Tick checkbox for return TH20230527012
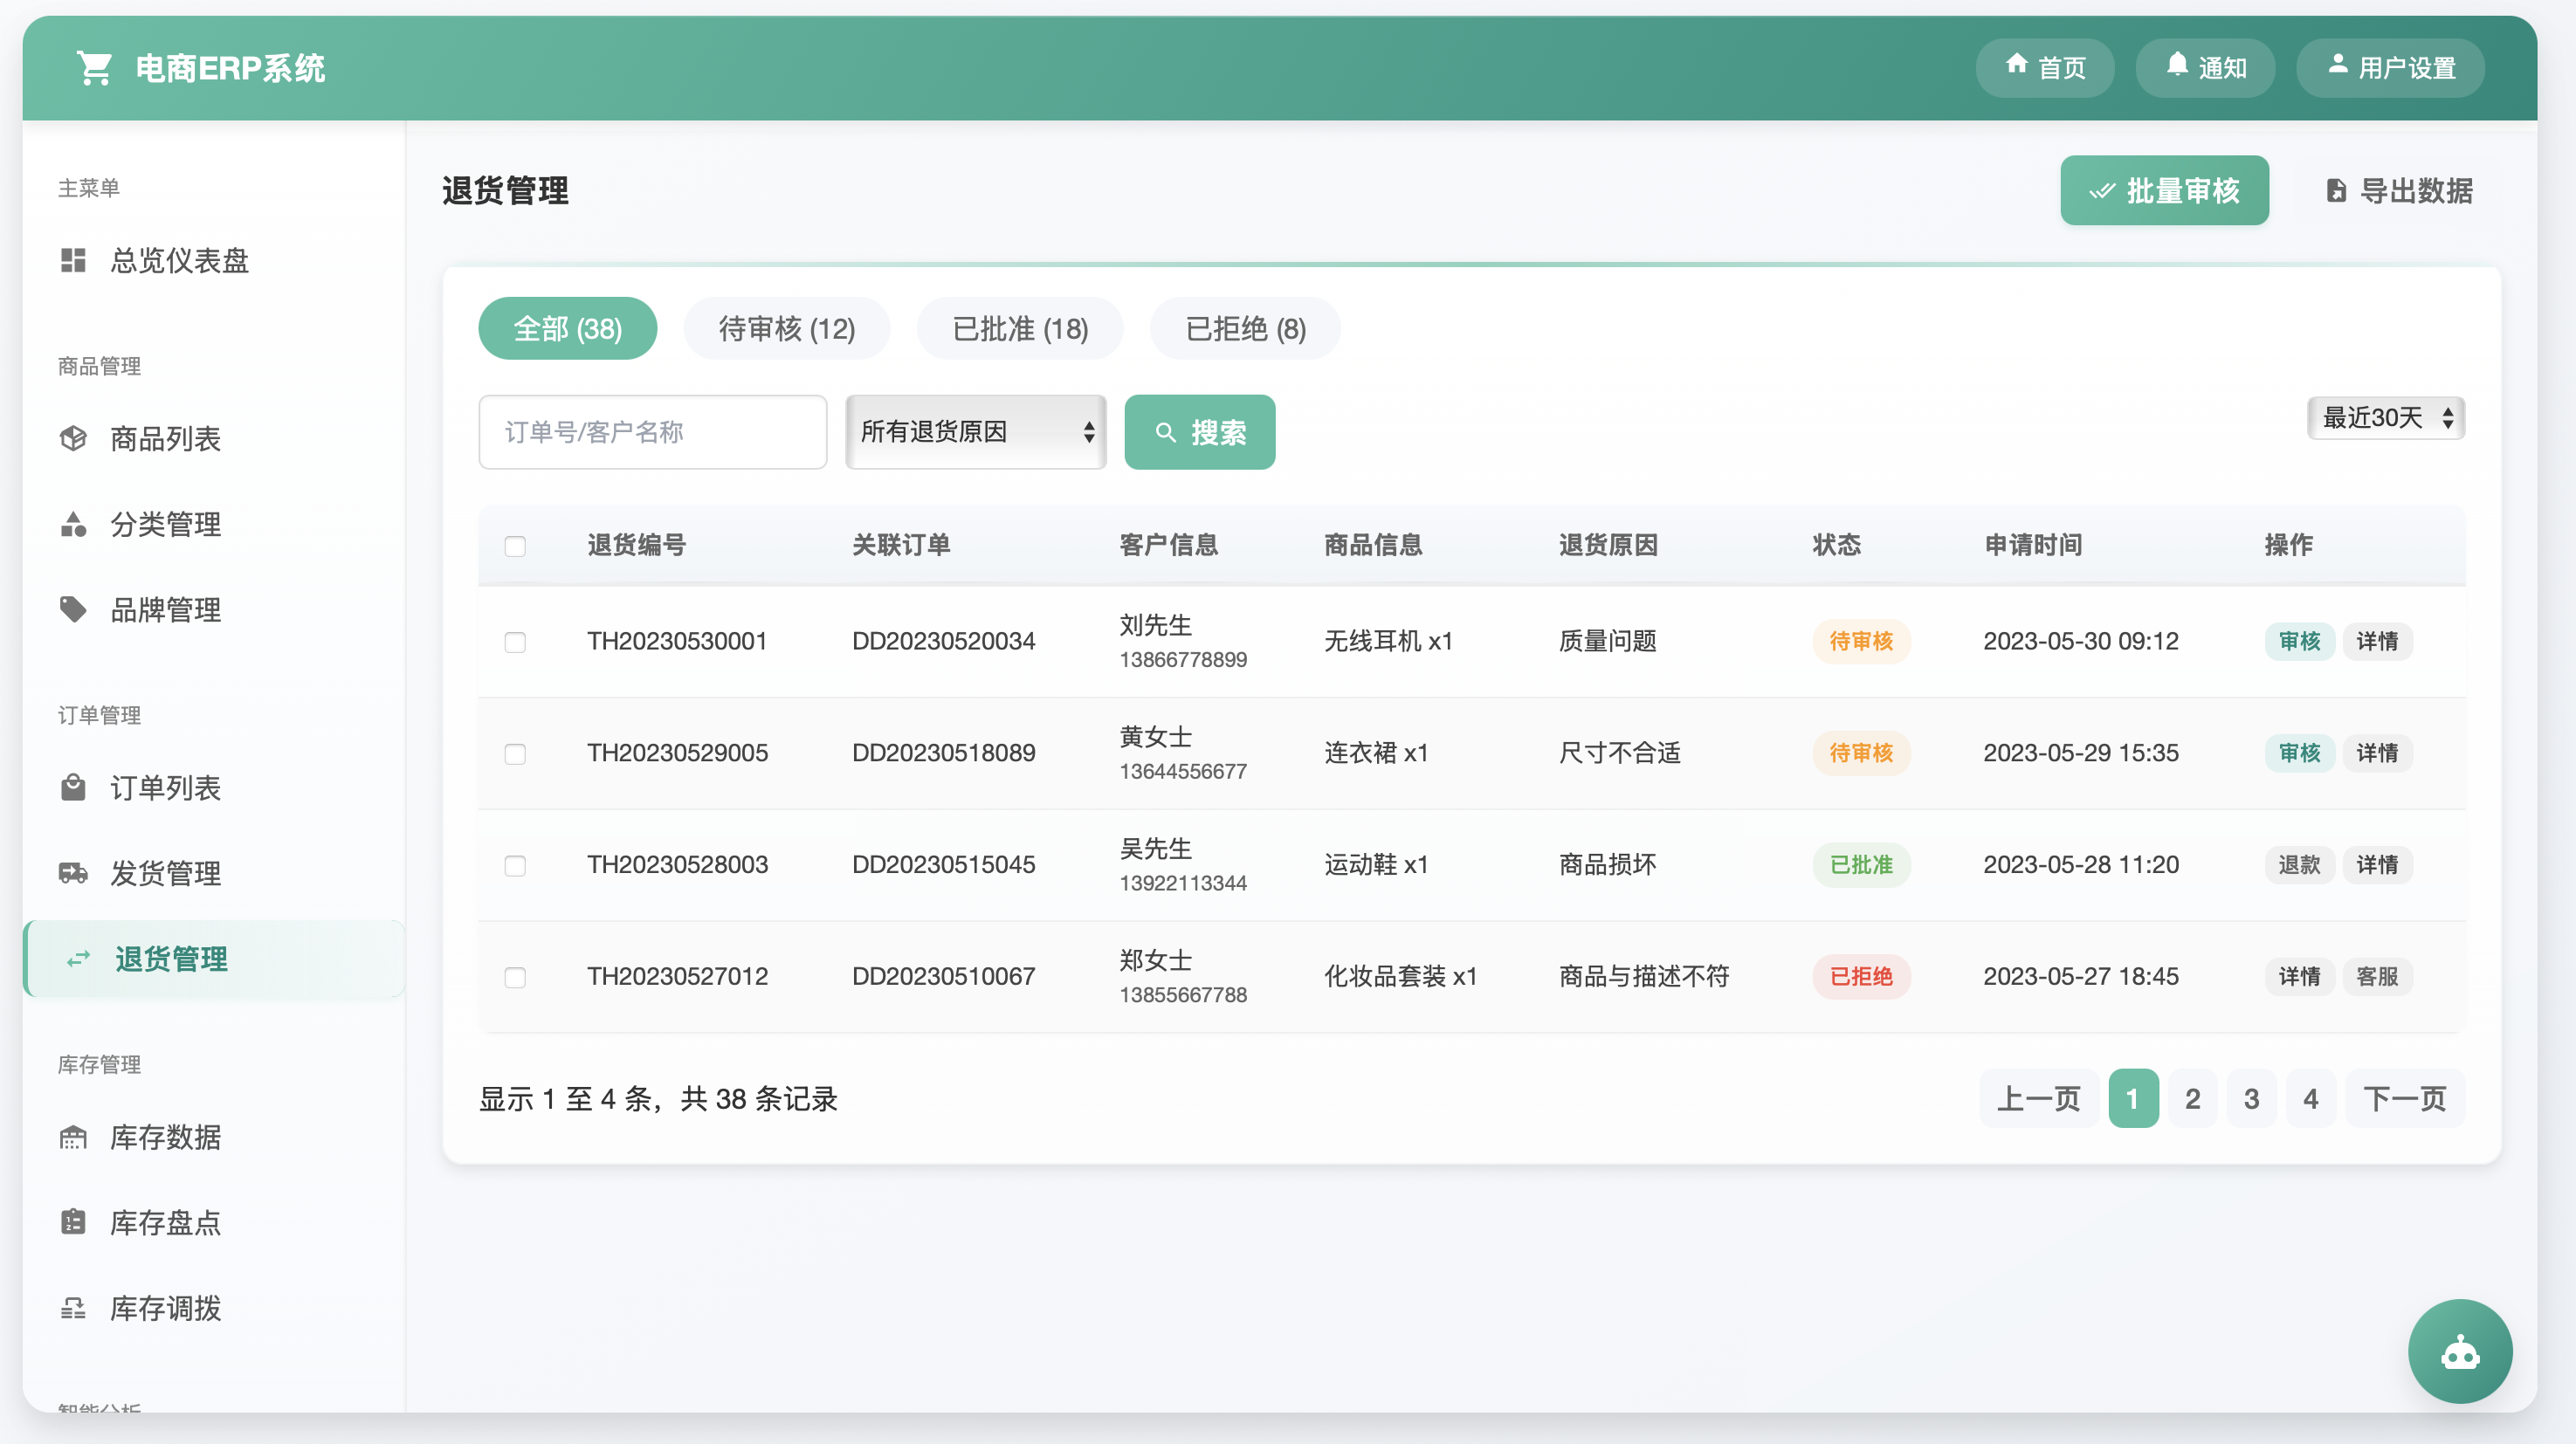Image resolution: width=2576 pixels, height=1444 pixels. tap(516, 978)
